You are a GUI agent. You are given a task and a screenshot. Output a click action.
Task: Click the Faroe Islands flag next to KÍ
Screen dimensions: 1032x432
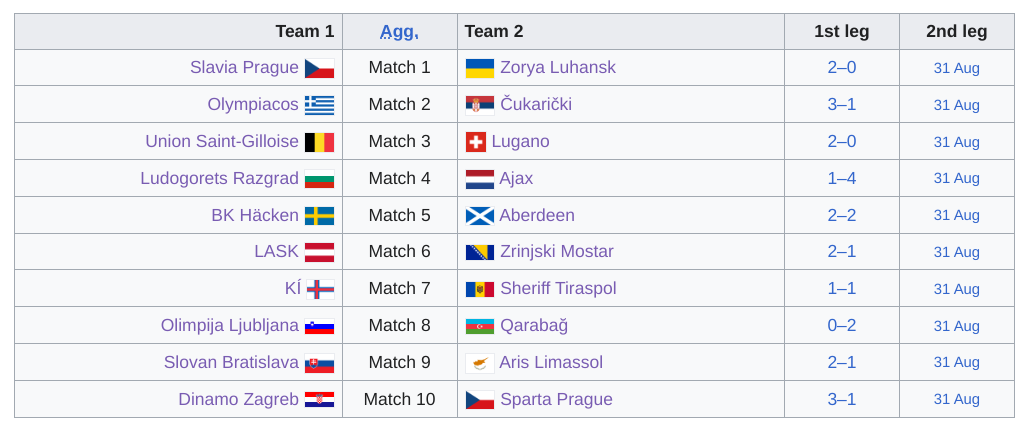point(321,289)
